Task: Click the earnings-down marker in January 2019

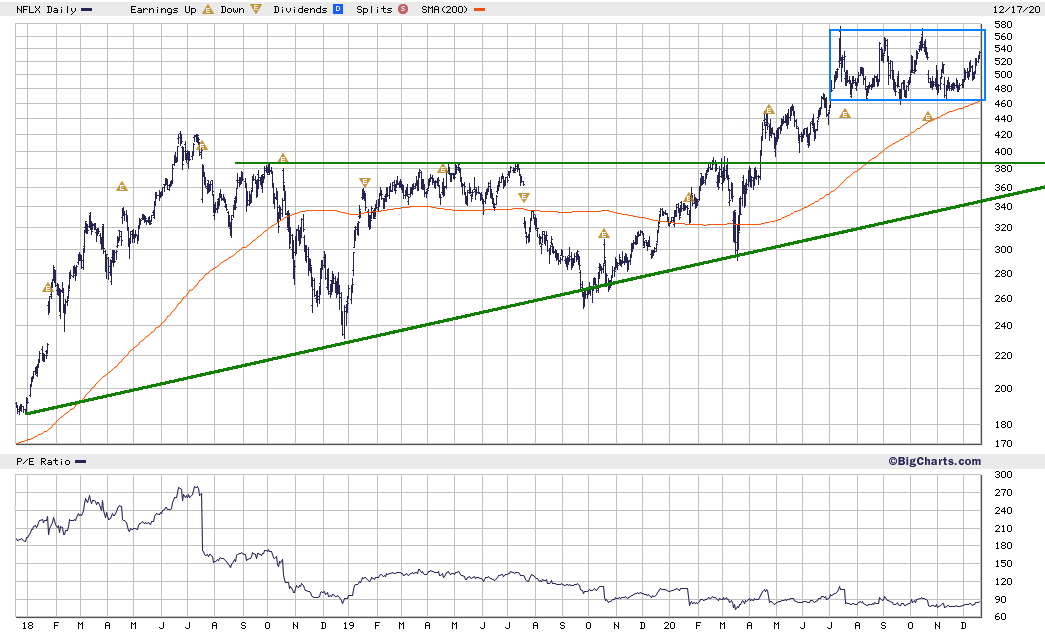Action: (365, 182)
